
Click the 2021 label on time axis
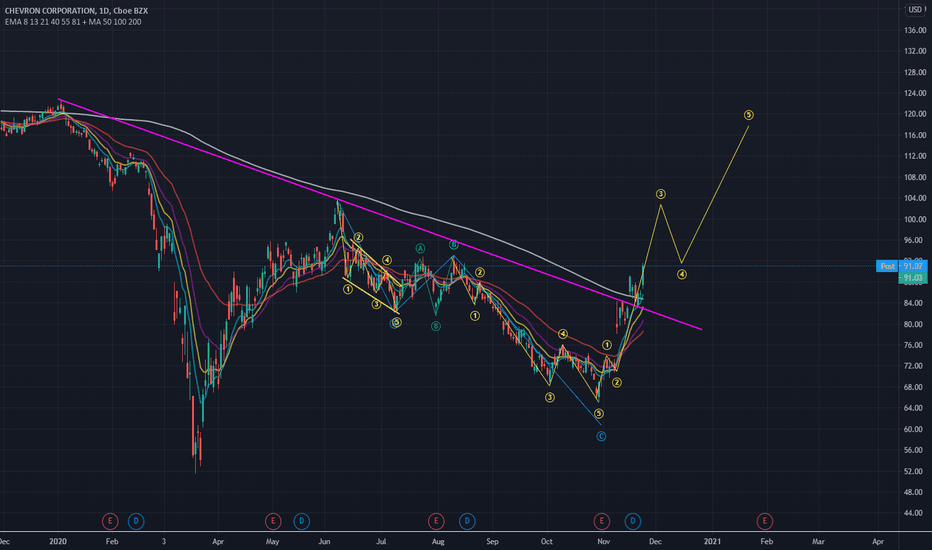point(712,541)
